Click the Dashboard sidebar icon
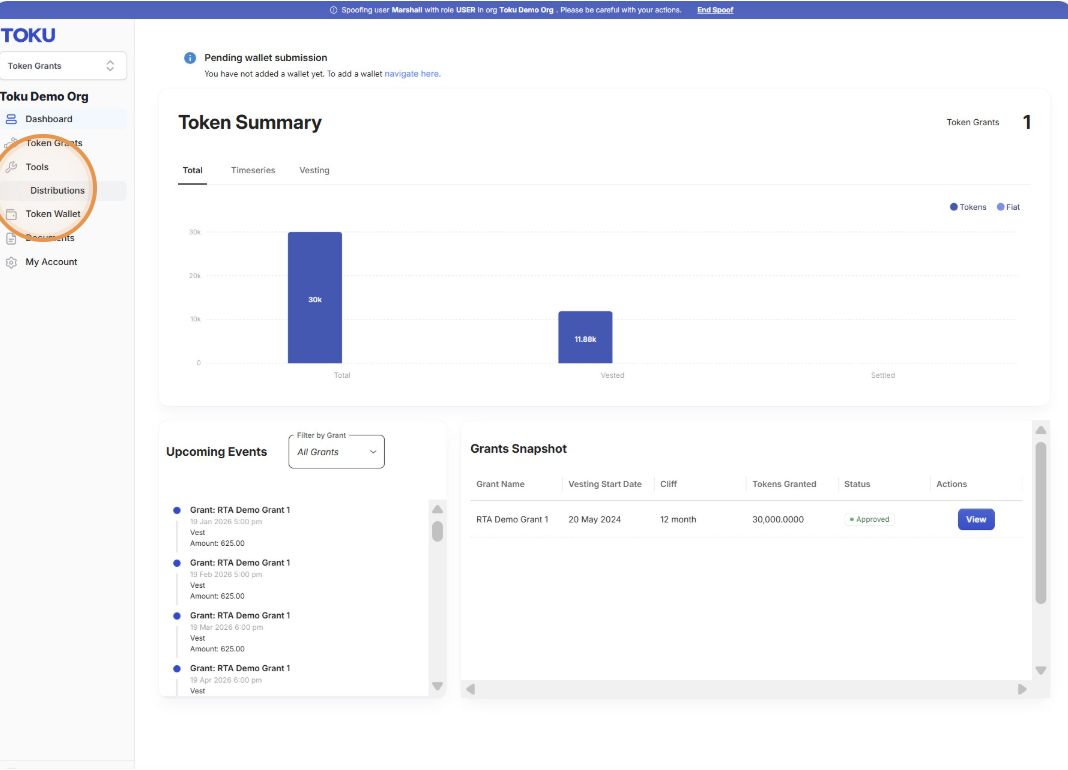 pyautogui.click(x=11, y=119)
